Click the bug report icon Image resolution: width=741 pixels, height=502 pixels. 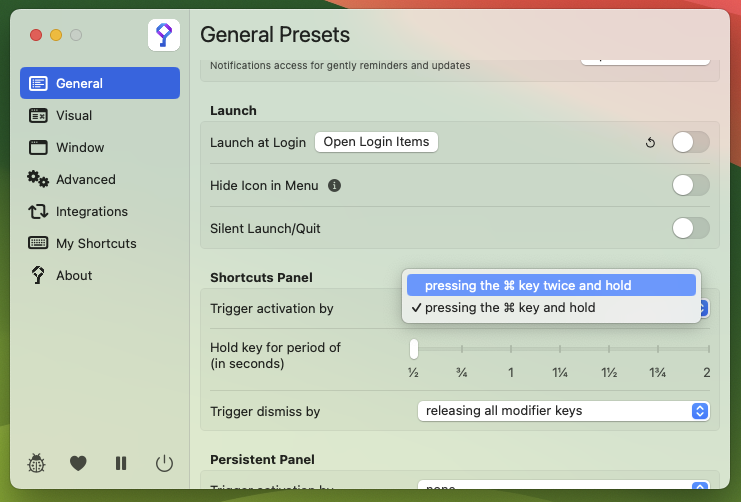click(38, 463)
